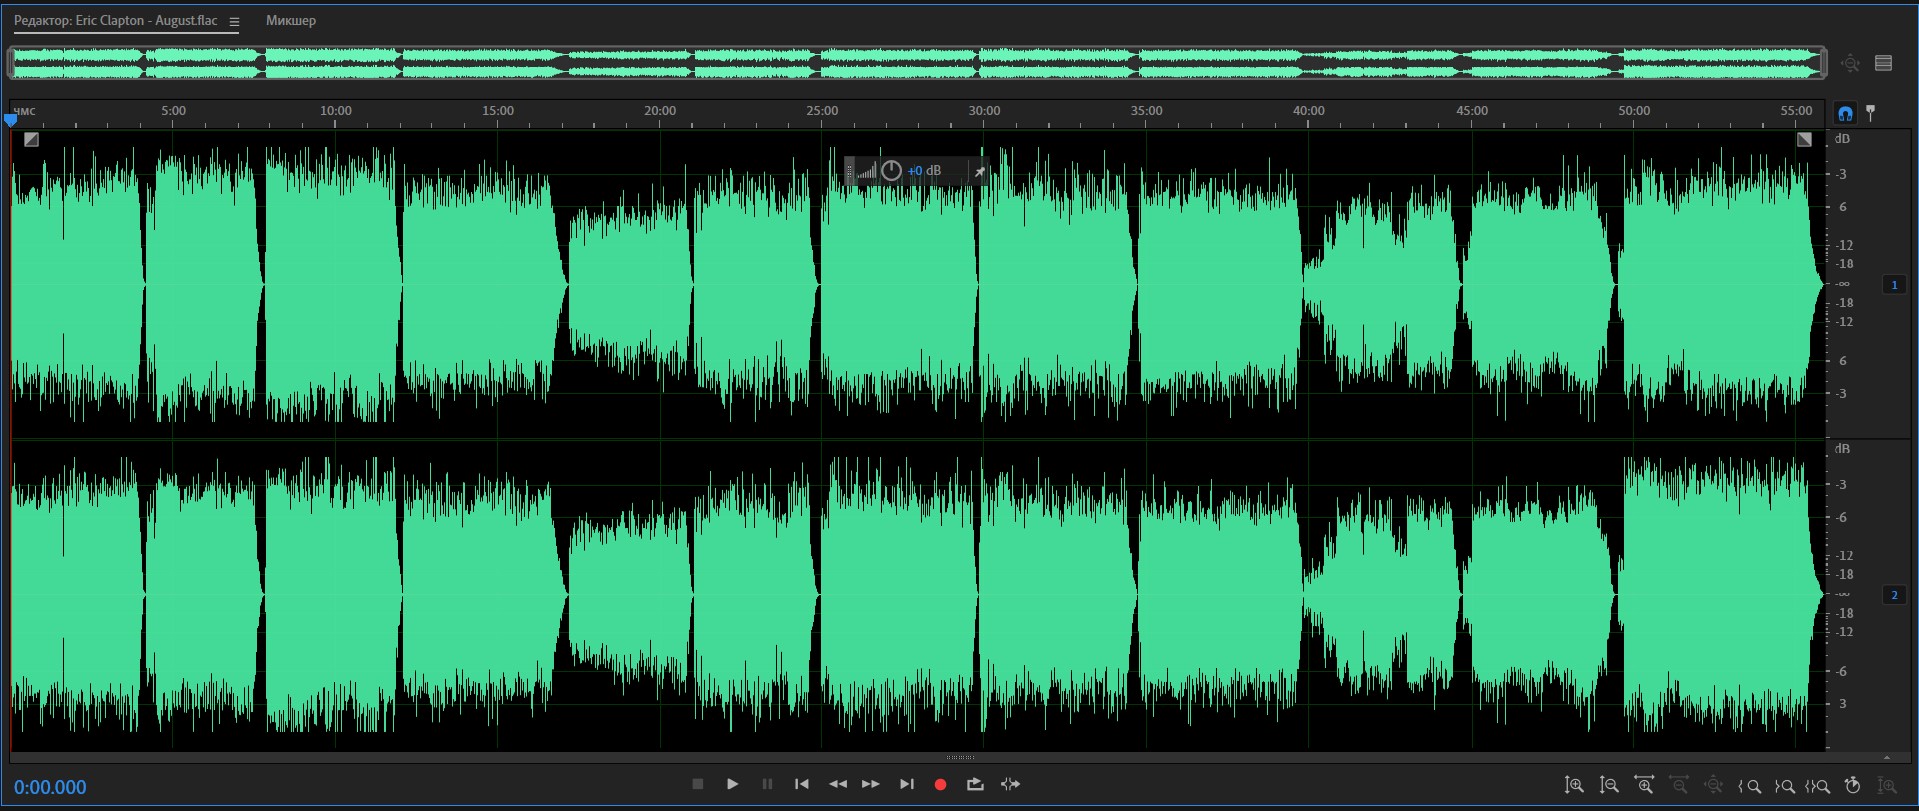
Task: Click the 0:00.000 timecode display
Action: pyautogui.click(x=51, y=787)
